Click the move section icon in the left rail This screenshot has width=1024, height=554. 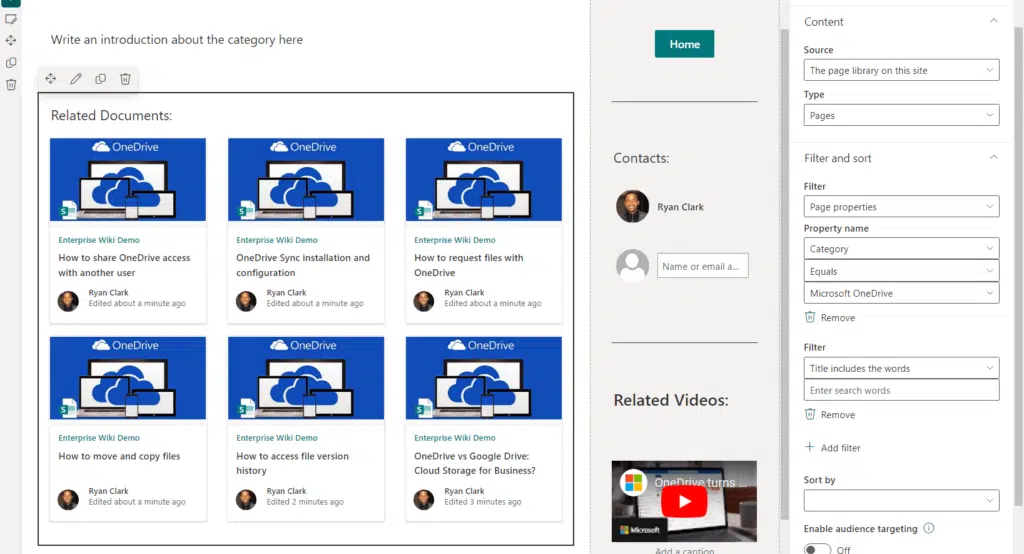tap(11, 41)
